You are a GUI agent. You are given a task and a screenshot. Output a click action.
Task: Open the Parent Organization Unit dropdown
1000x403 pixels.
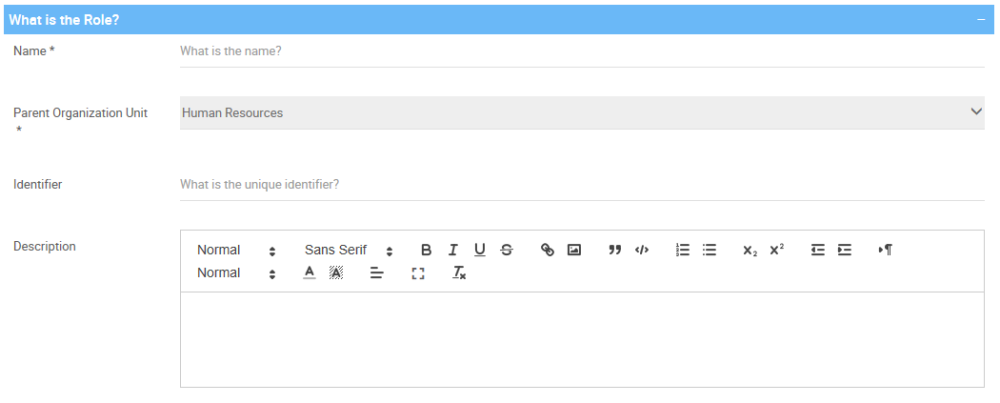(x=582, y=113)
